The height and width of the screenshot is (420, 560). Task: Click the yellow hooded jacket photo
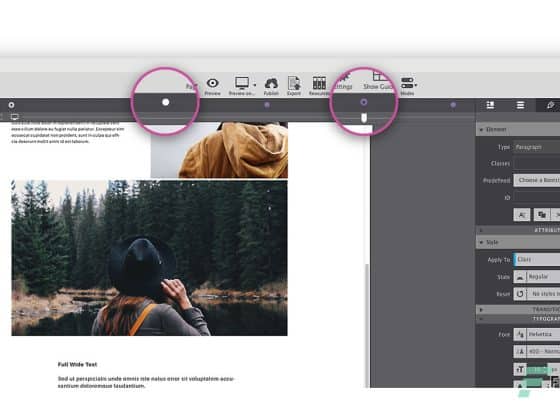pyautogui.click(x=219, y=150)
